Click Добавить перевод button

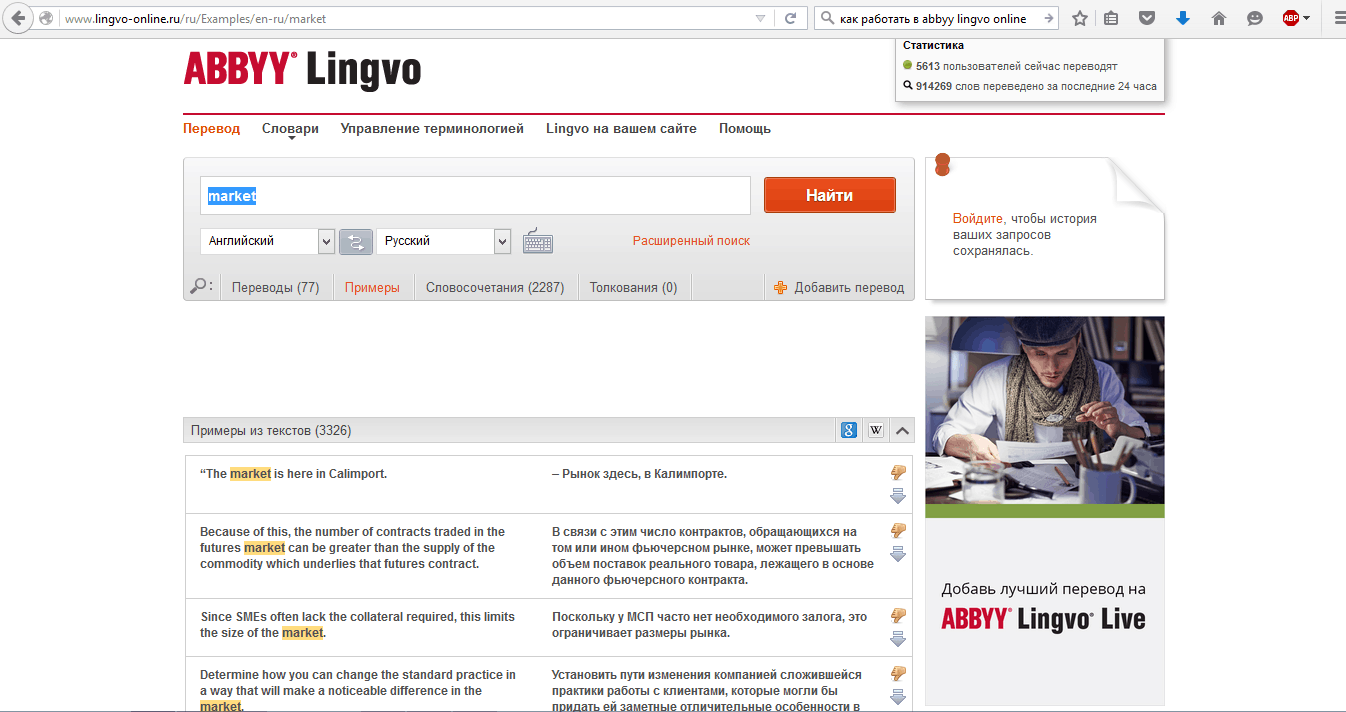point(839,287)
